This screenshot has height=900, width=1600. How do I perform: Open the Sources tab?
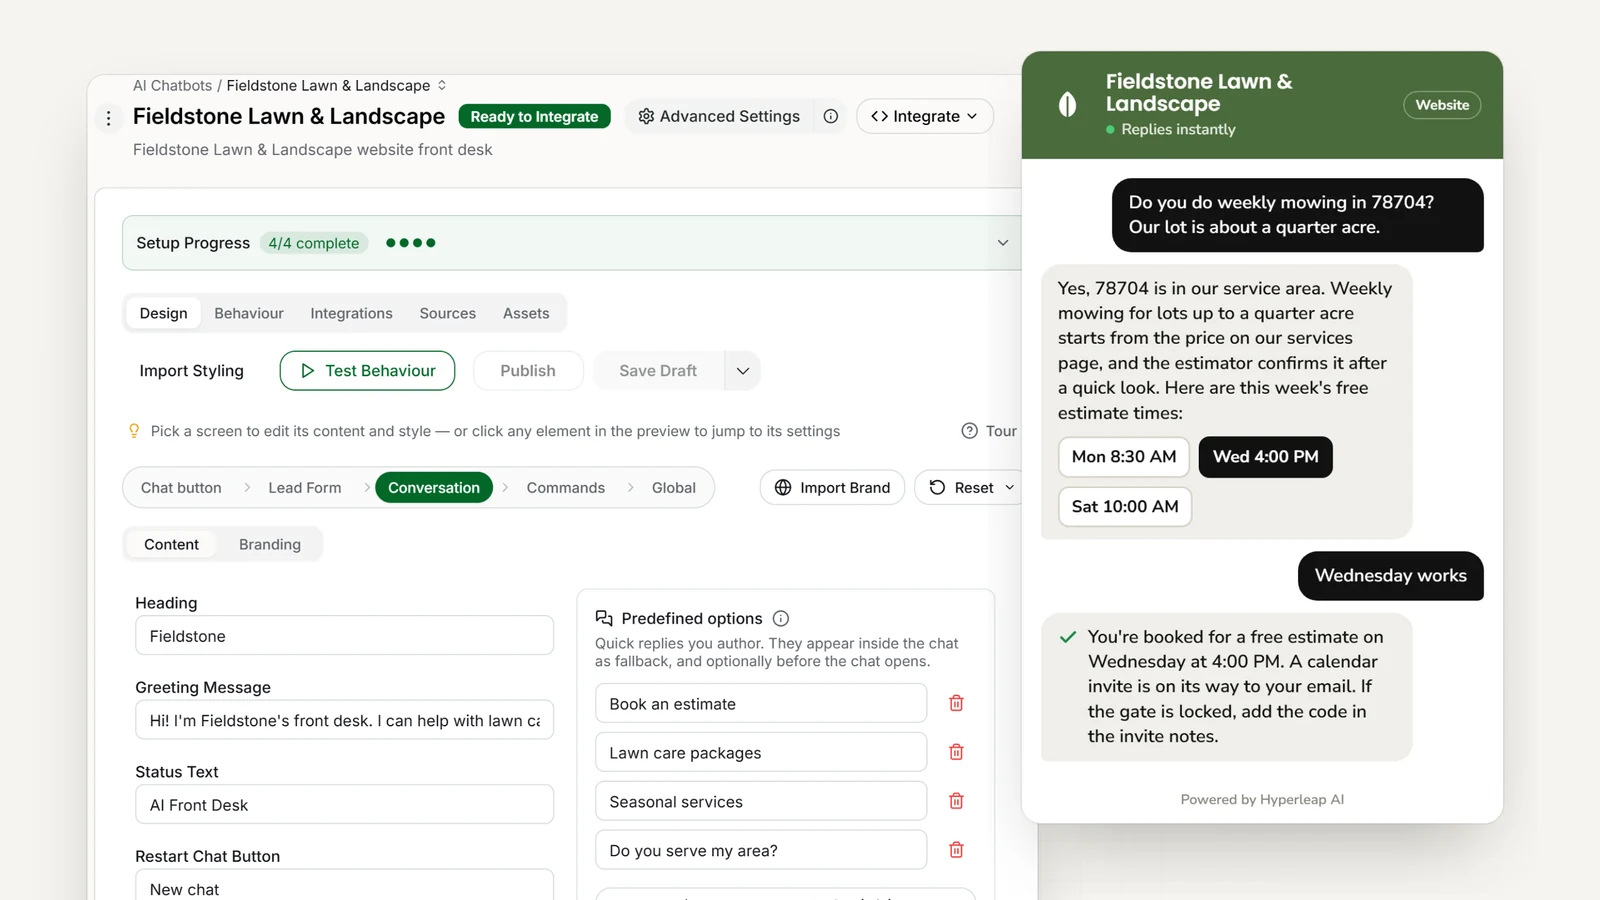coord(447,313)
